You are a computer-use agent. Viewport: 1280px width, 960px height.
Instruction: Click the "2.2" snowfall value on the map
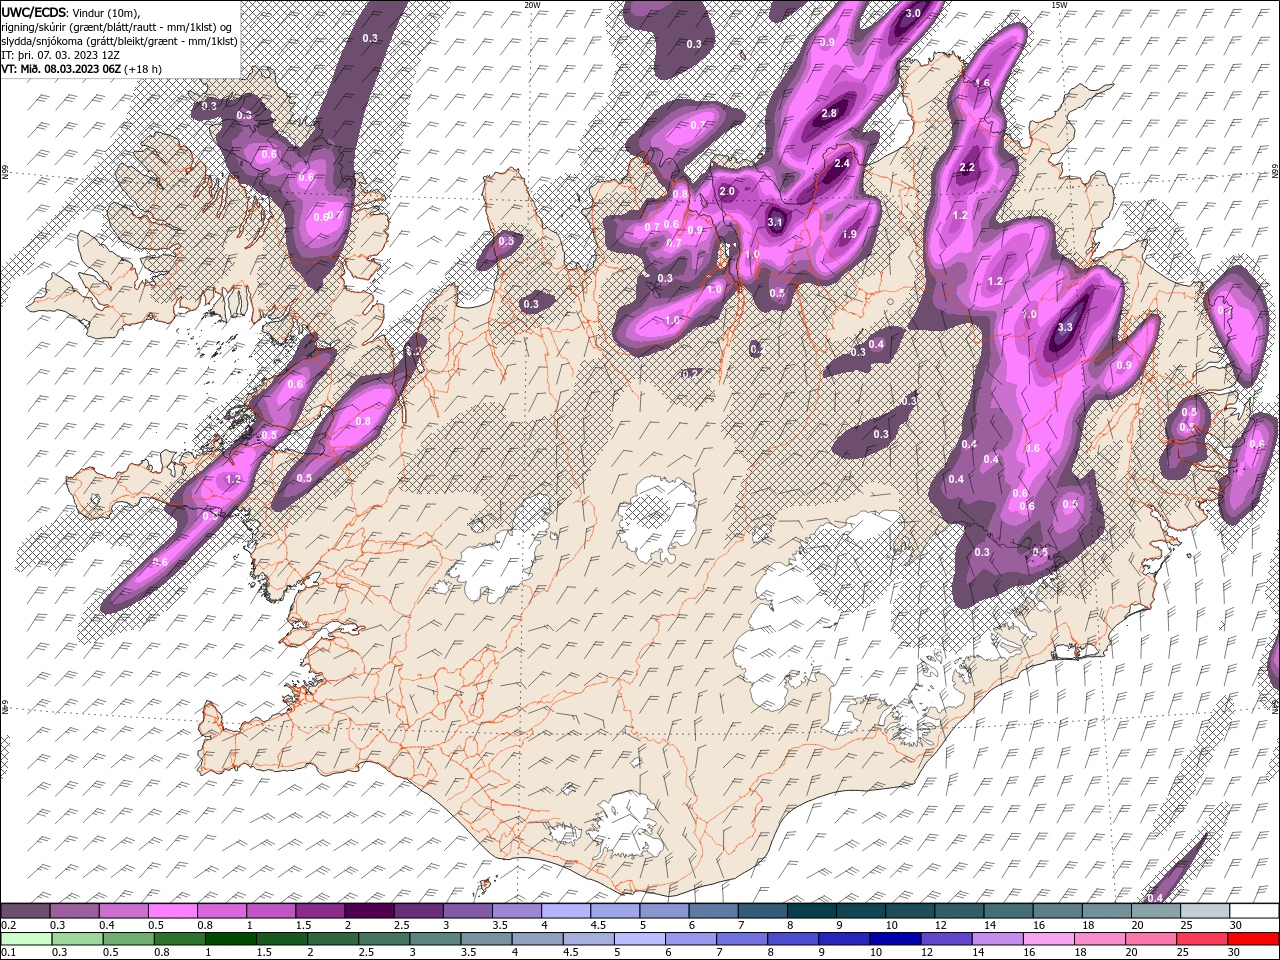967,167
